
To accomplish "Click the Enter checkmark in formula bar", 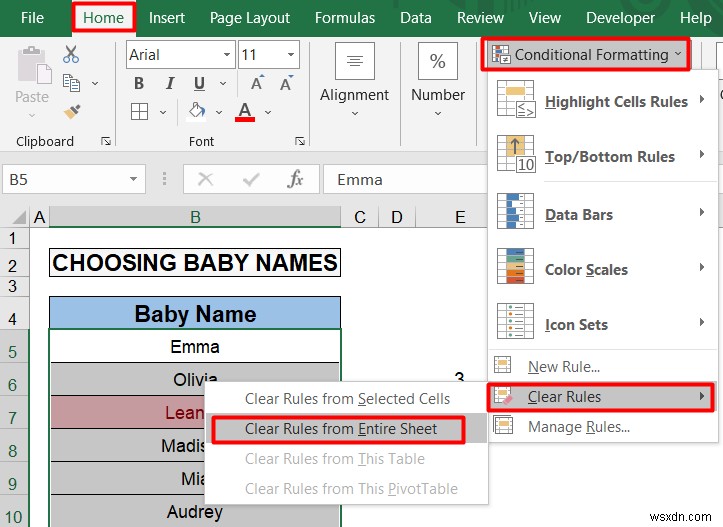I will point(251,179).
